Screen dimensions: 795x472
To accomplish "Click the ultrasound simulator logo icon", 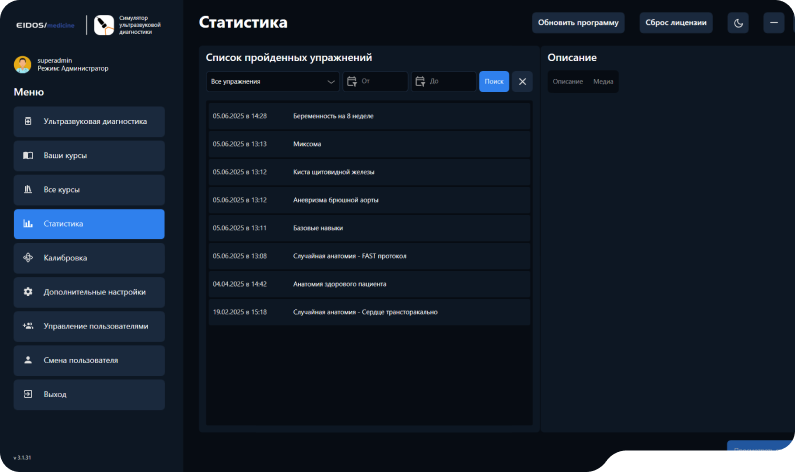I will click(104, 25).
